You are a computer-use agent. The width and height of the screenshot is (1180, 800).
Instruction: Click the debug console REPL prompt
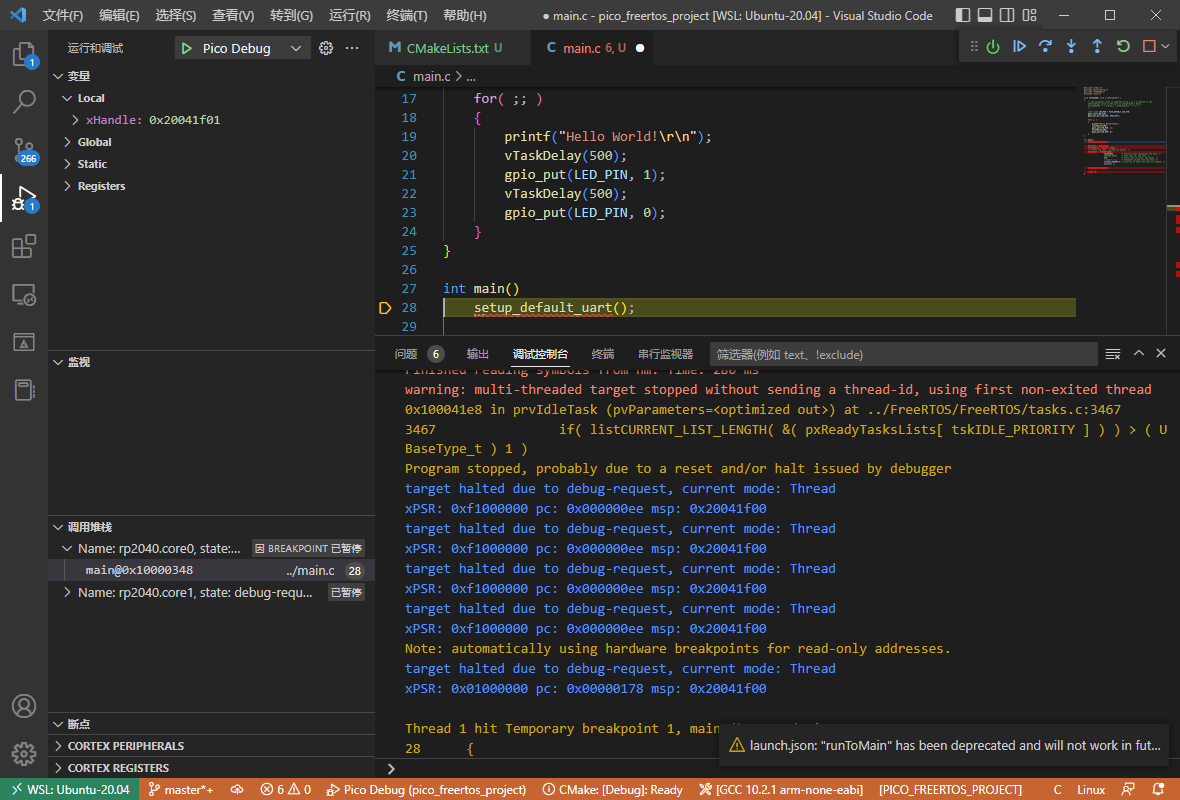click(777, 768)
